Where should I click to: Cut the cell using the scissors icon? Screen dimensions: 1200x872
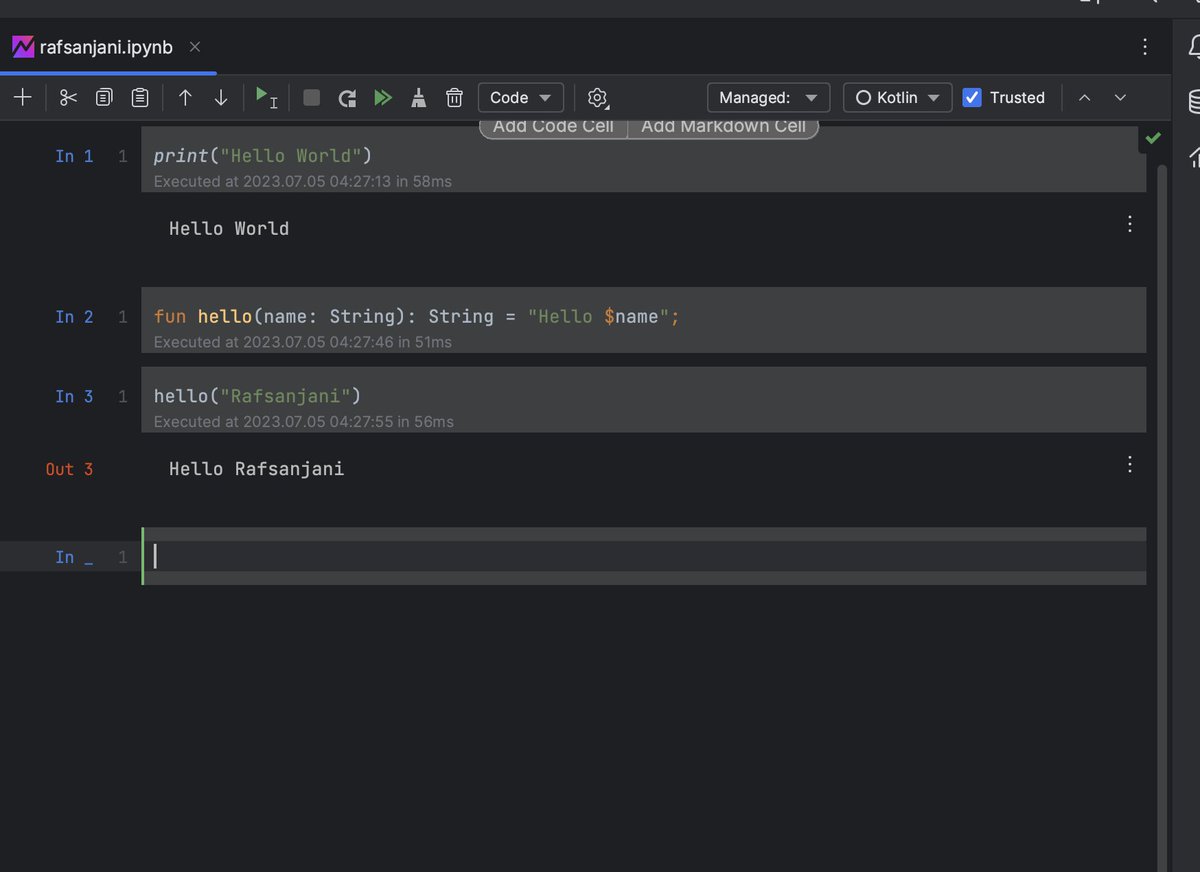[x=67, y=97]
